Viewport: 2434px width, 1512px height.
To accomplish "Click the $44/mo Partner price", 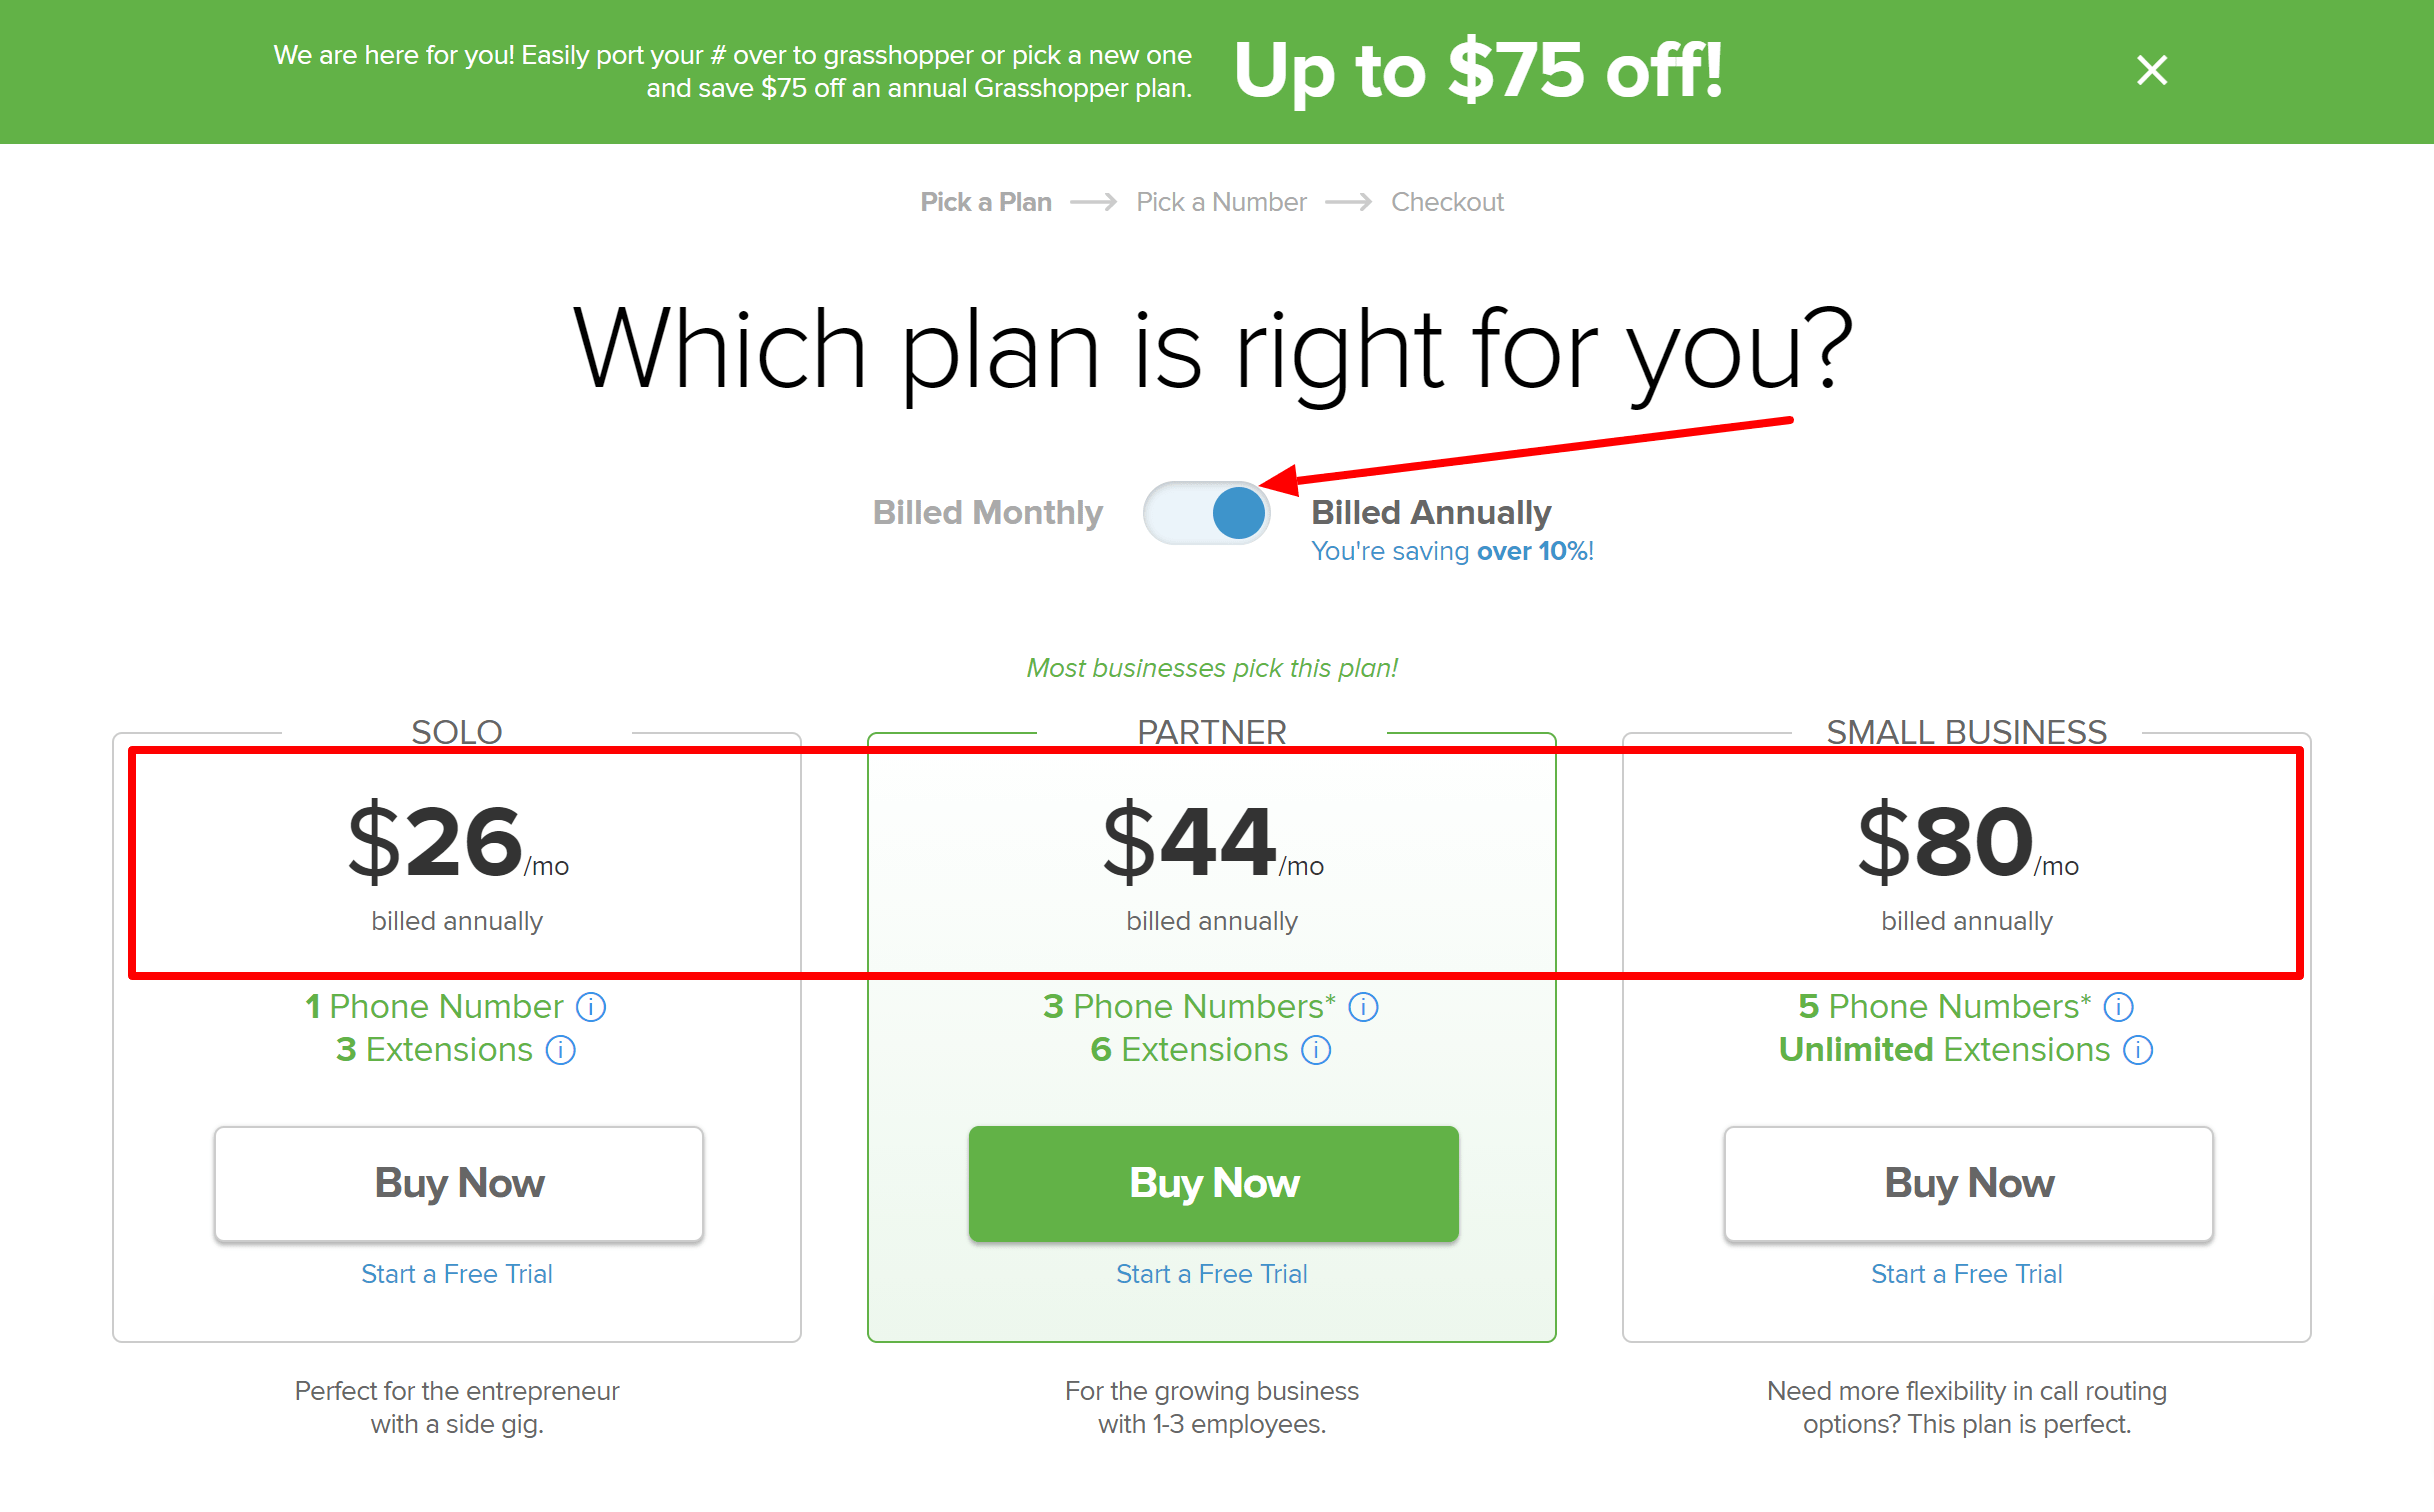I will (x=1213, y=842).
